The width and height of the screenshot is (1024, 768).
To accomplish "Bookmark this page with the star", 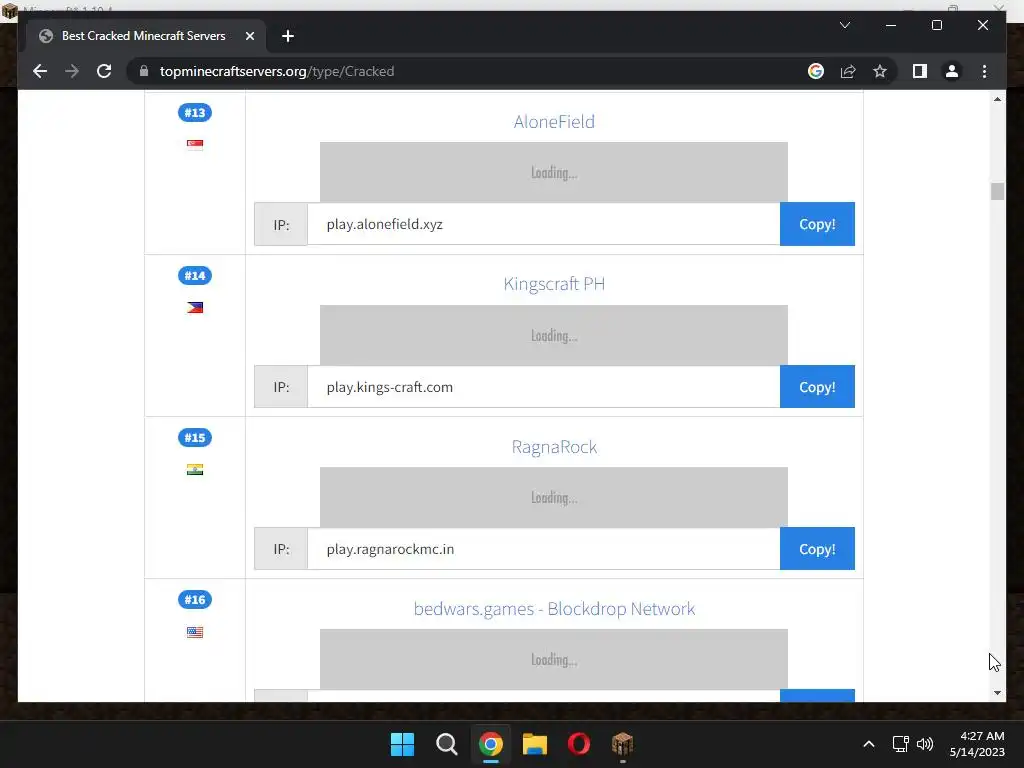I will 880,71.
